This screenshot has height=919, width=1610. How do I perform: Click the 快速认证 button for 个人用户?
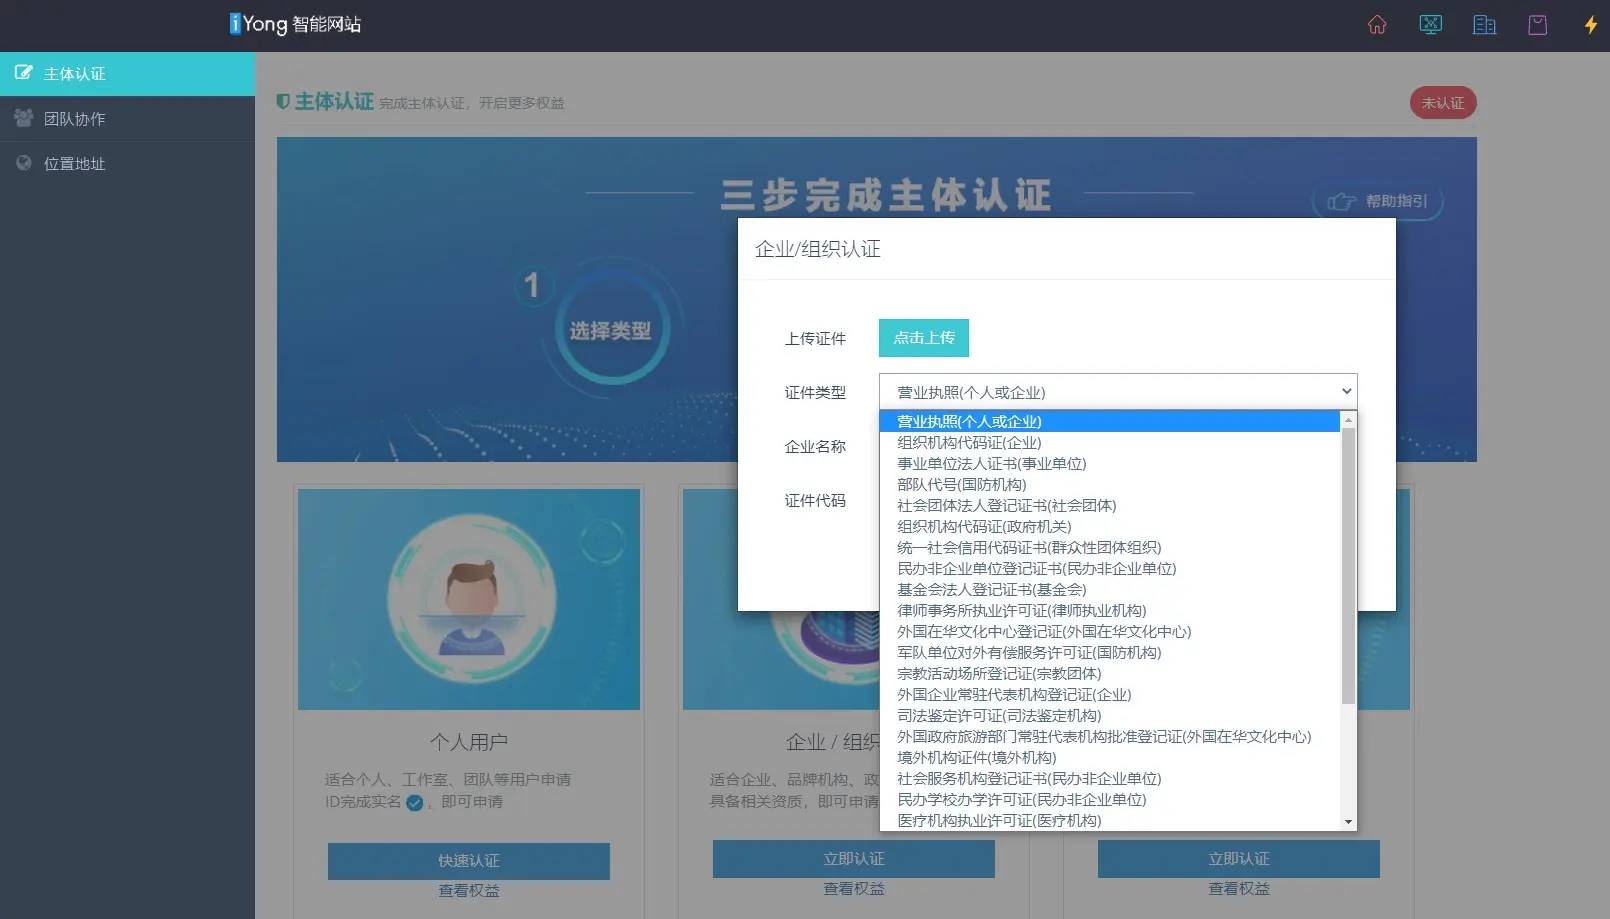pyautogui.click(x=468, y=861)
